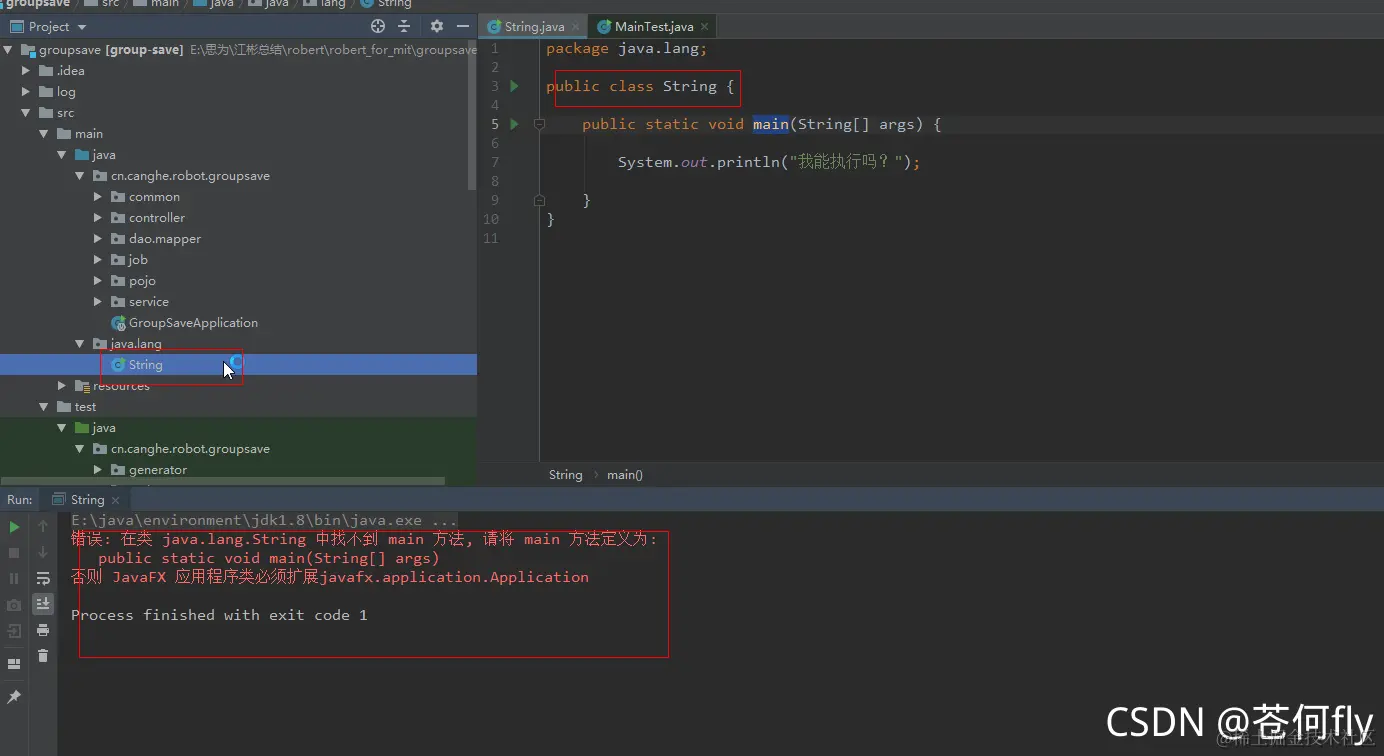Click line number 7 in editor gutter
Screen dimensions: 1384x756
pos(494,162)
